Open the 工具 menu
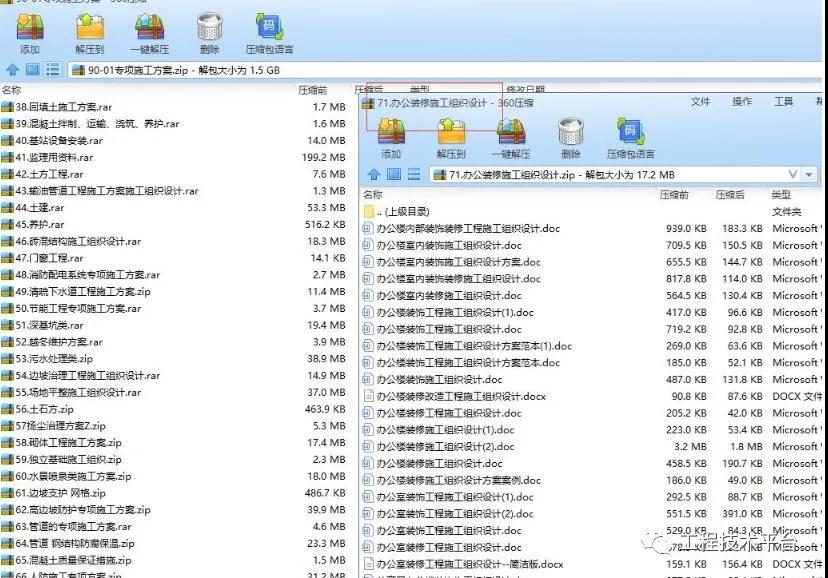 (783, 102)
